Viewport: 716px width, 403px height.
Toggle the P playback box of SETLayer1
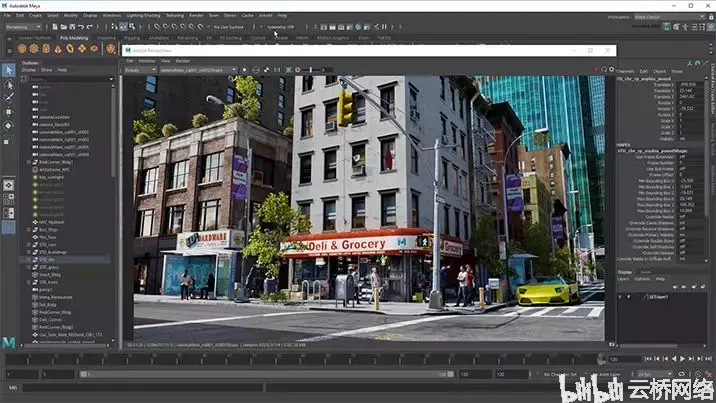point(629,297)
